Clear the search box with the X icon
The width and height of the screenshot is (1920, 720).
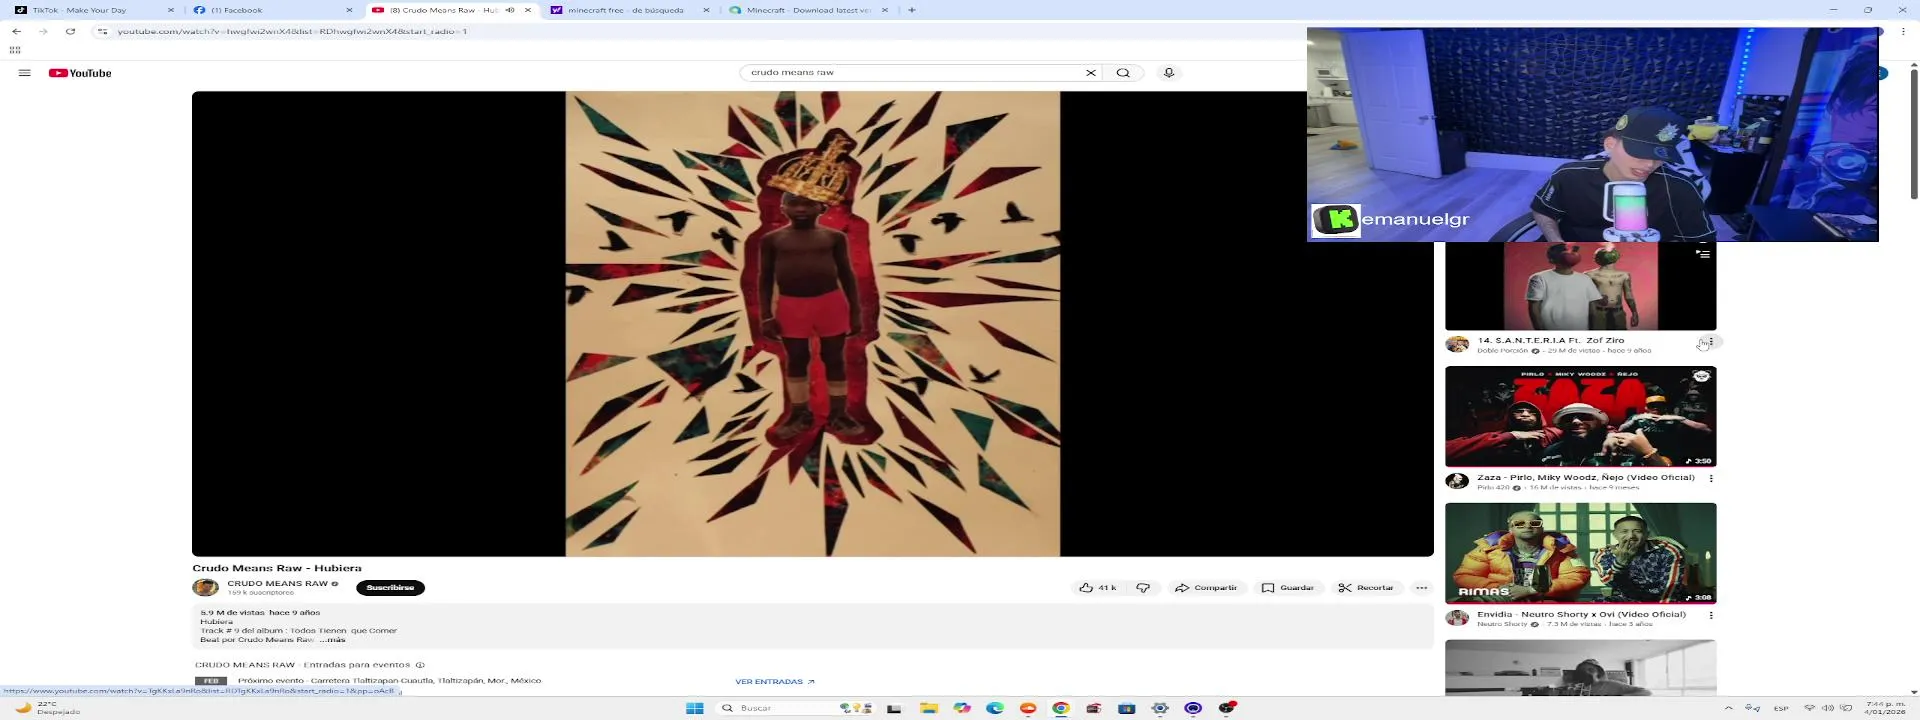point(1091,72)
